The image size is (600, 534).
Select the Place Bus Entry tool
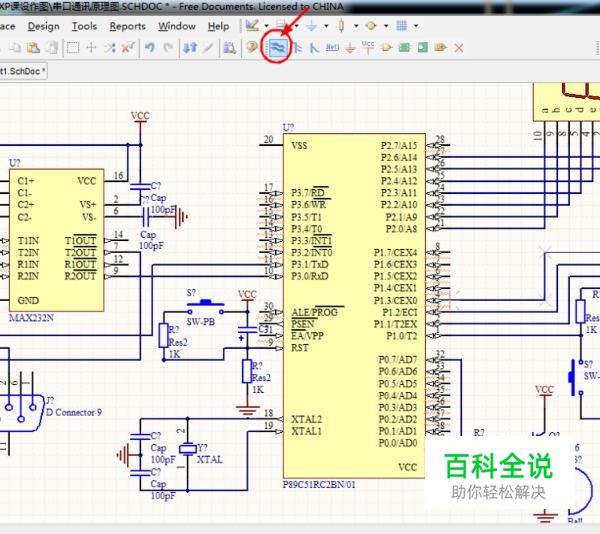tap(314, 48)
